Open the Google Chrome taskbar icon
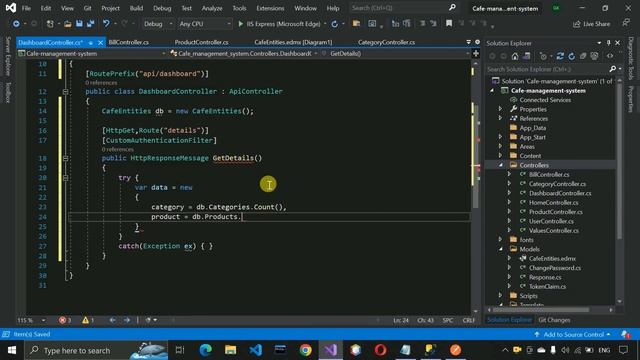The image size is (640, 360). pyautogui.click(x=305, y=350)
